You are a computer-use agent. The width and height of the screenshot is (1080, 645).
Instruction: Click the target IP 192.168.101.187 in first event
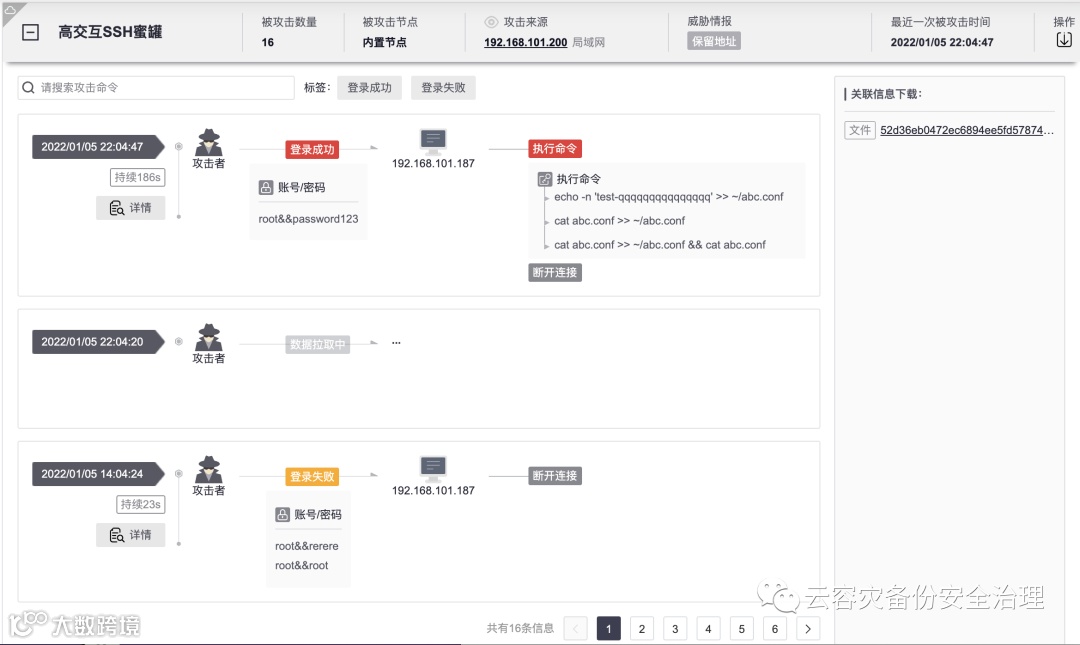click(x=433, y=163)
